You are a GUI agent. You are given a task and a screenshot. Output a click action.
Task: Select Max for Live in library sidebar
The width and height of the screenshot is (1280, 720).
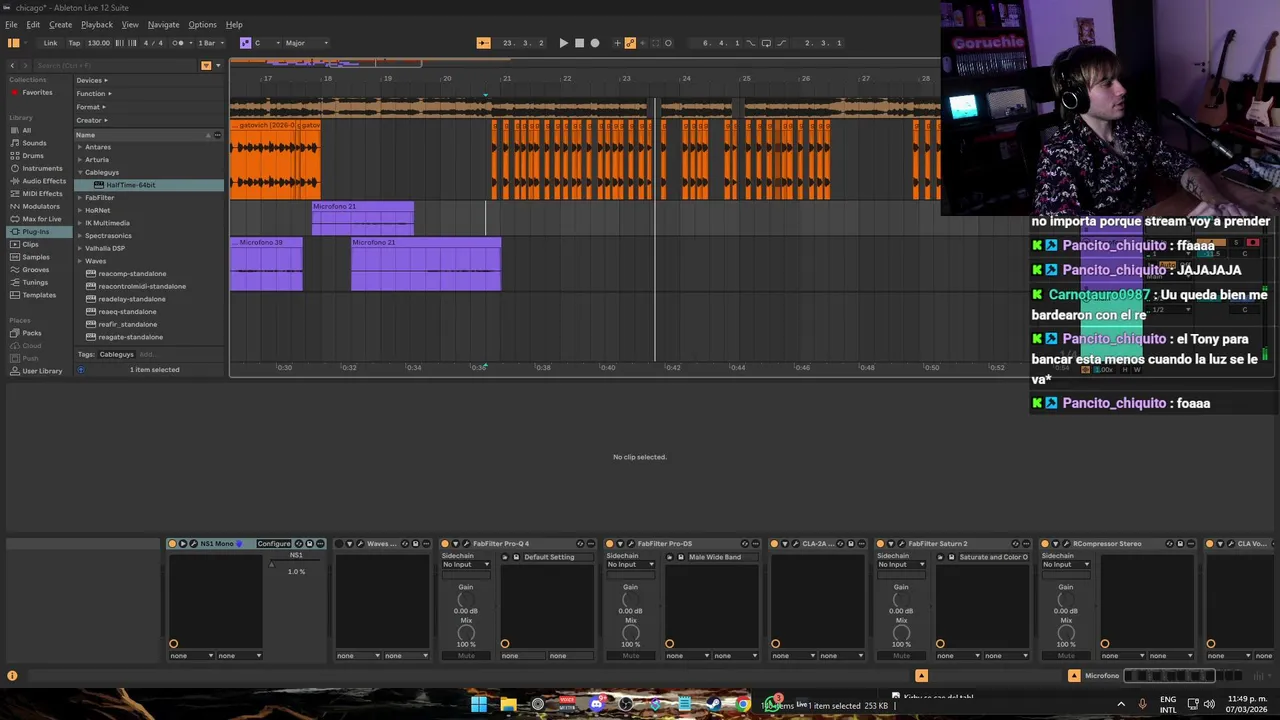pyautogui.click(x=41, y=219)
